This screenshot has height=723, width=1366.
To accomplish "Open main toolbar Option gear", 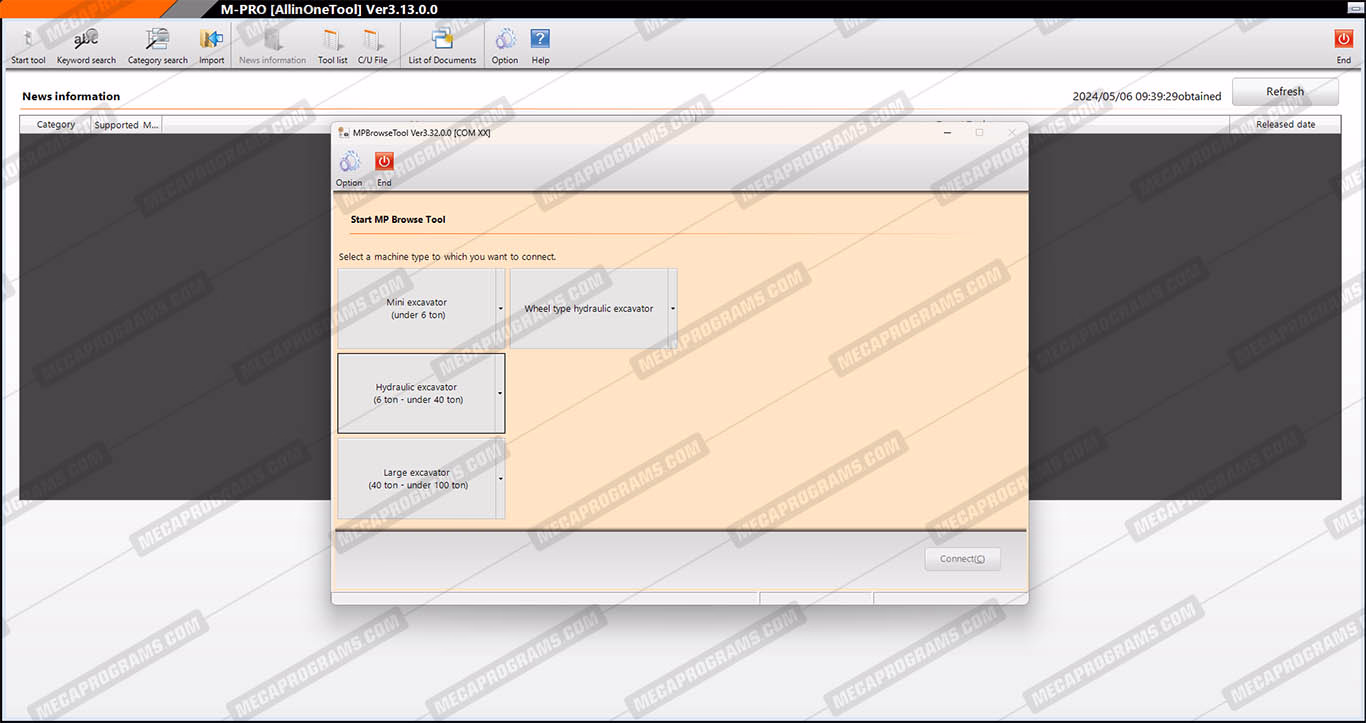I will point(505,46).
